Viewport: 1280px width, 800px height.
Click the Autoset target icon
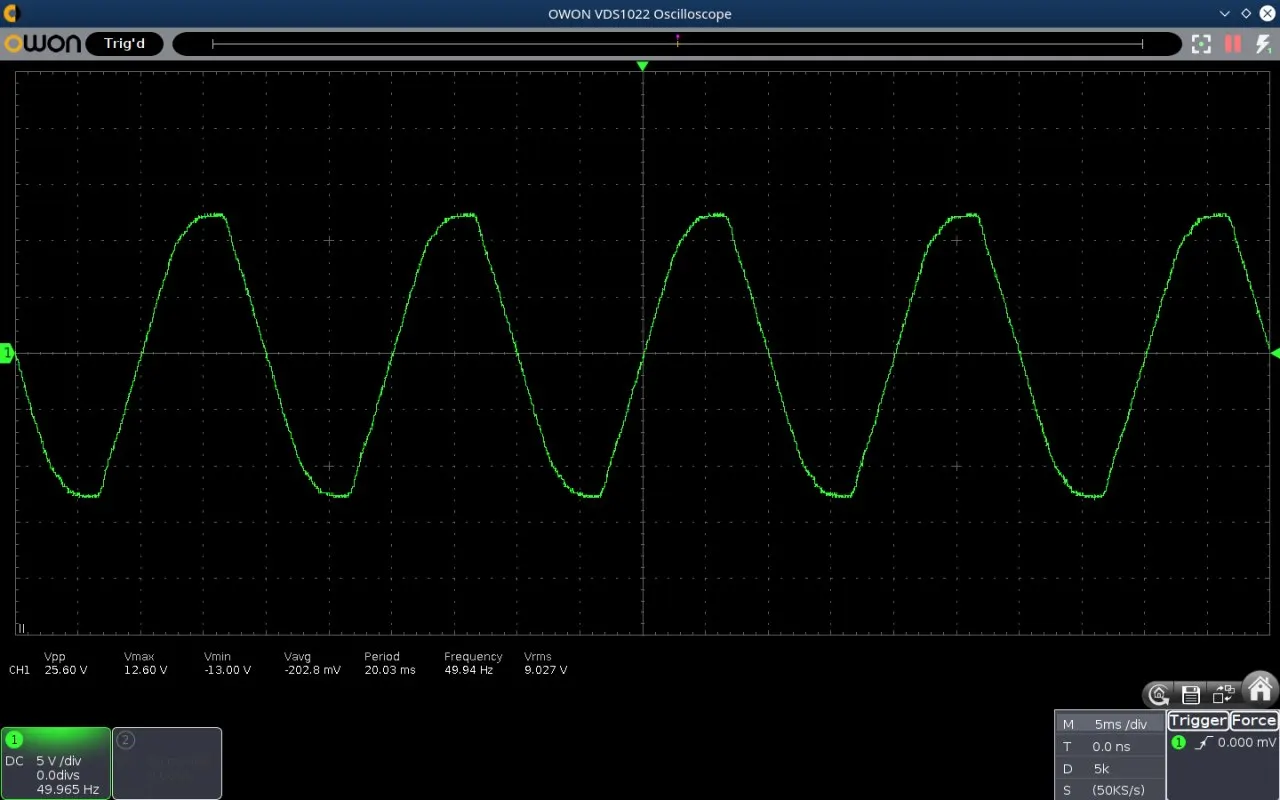(1201, 44)
